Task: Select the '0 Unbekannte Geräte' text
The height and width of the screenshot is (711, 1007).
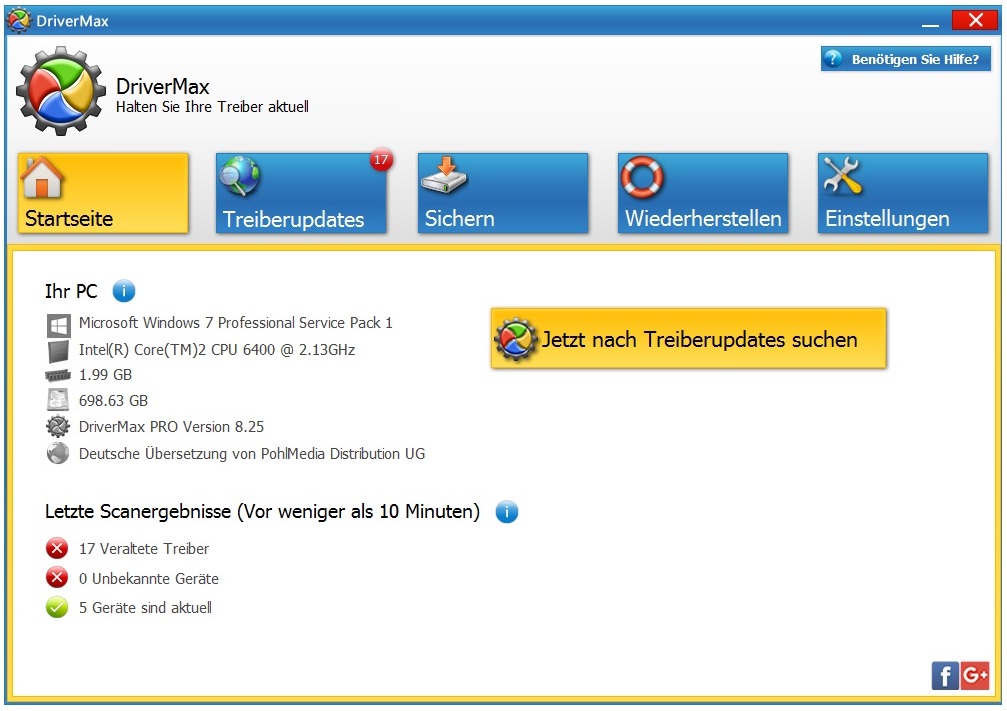Action: pos(149,579)
